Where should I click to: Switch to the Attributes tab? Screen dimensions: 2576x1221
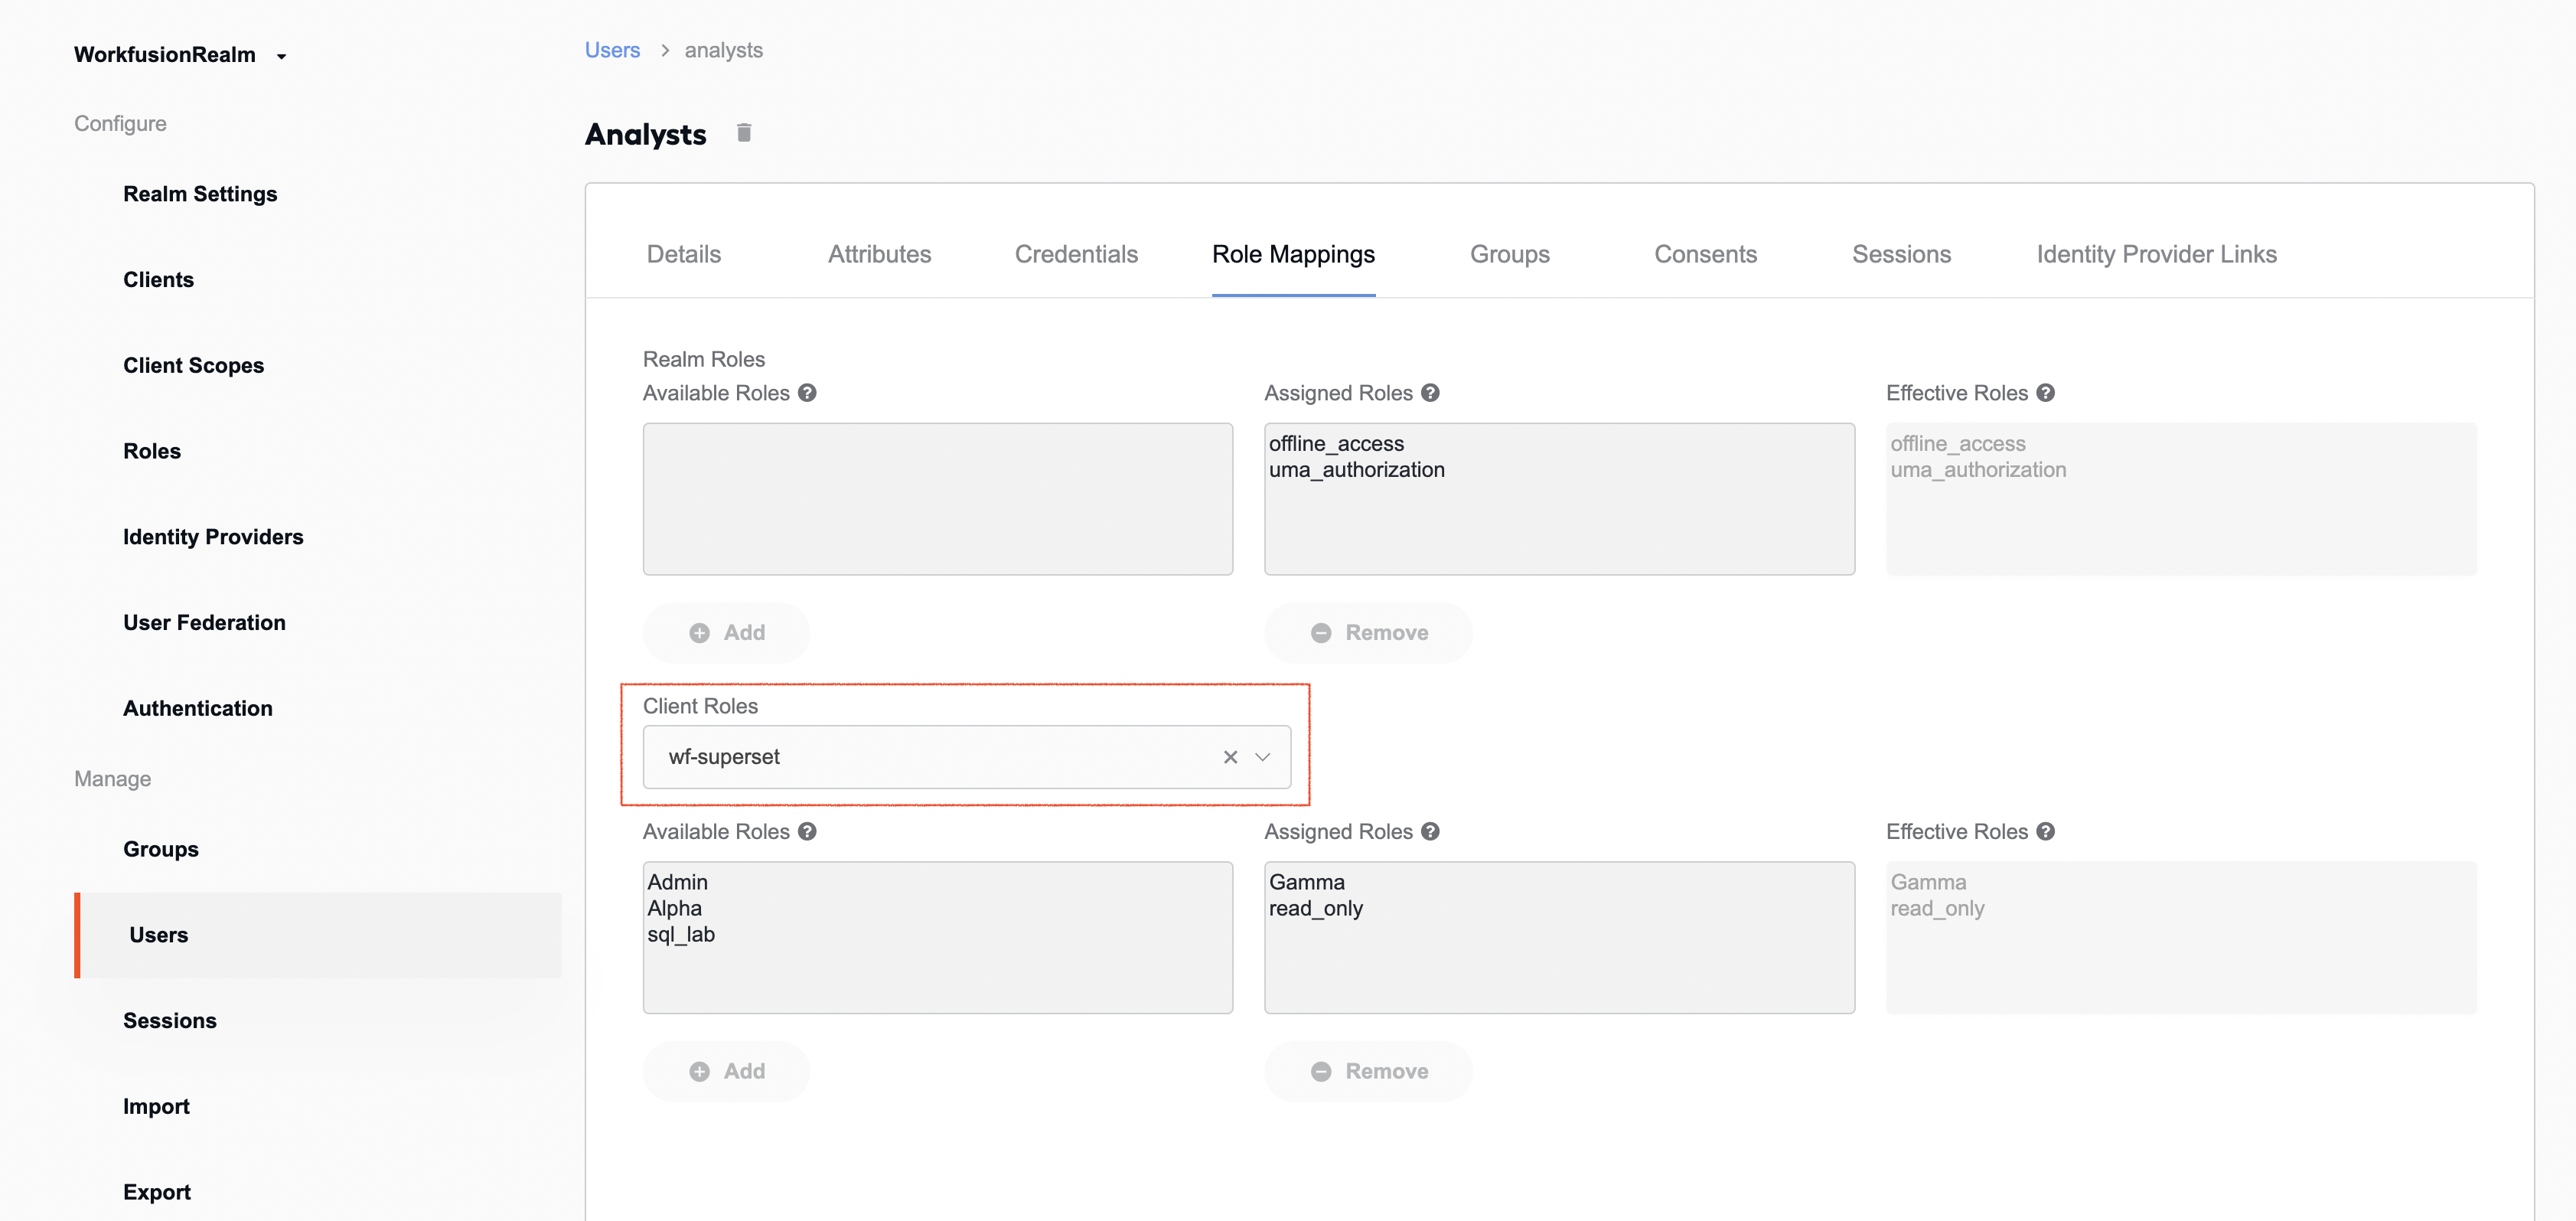point(879,254)
